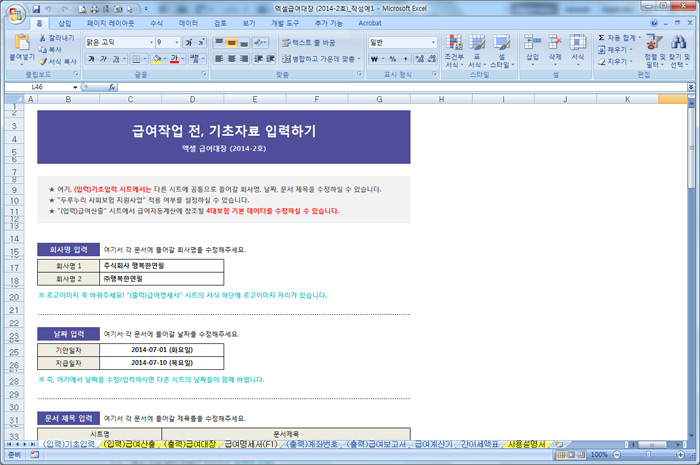Screen dimensions: 700x465
Task: Switch to 페이지 레이아웃 tab
Action: pyautogui.click(x=110, y=23)
